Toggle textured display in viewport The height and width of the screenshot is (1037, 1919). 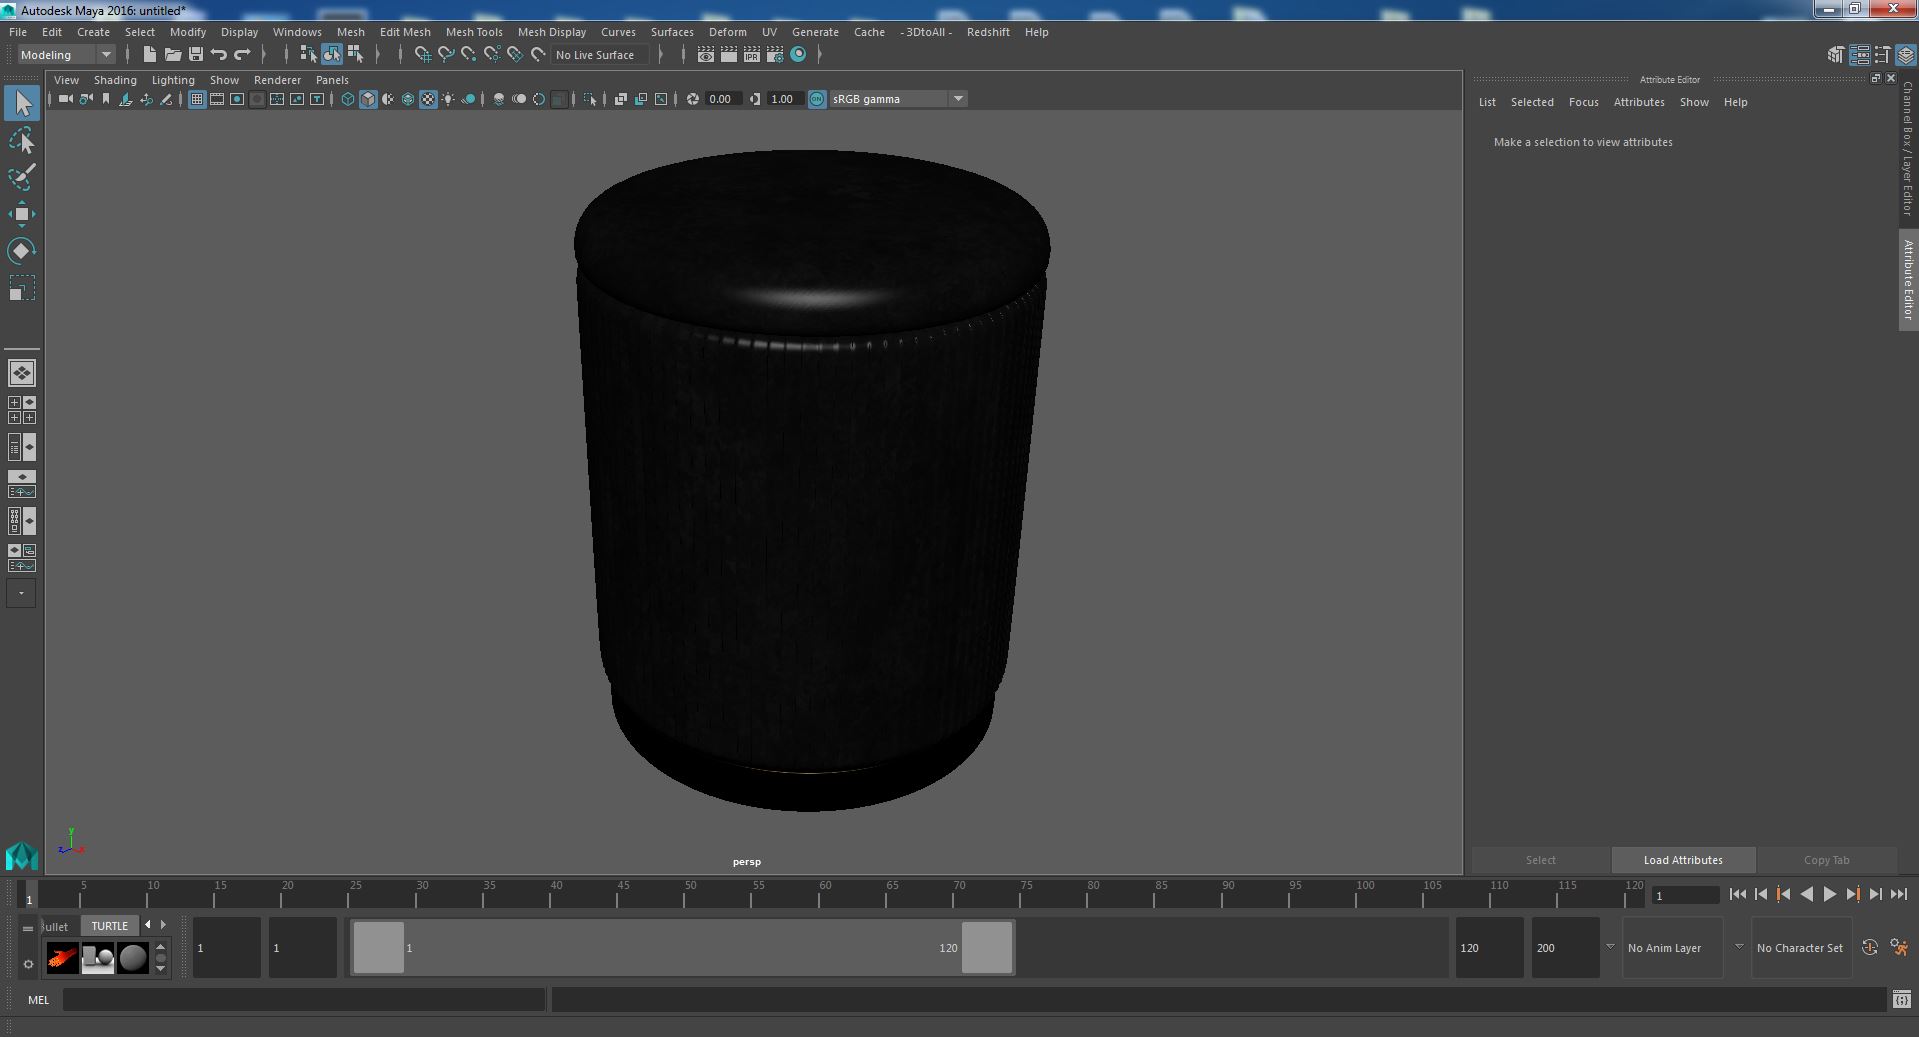click(x=428, y=99)
